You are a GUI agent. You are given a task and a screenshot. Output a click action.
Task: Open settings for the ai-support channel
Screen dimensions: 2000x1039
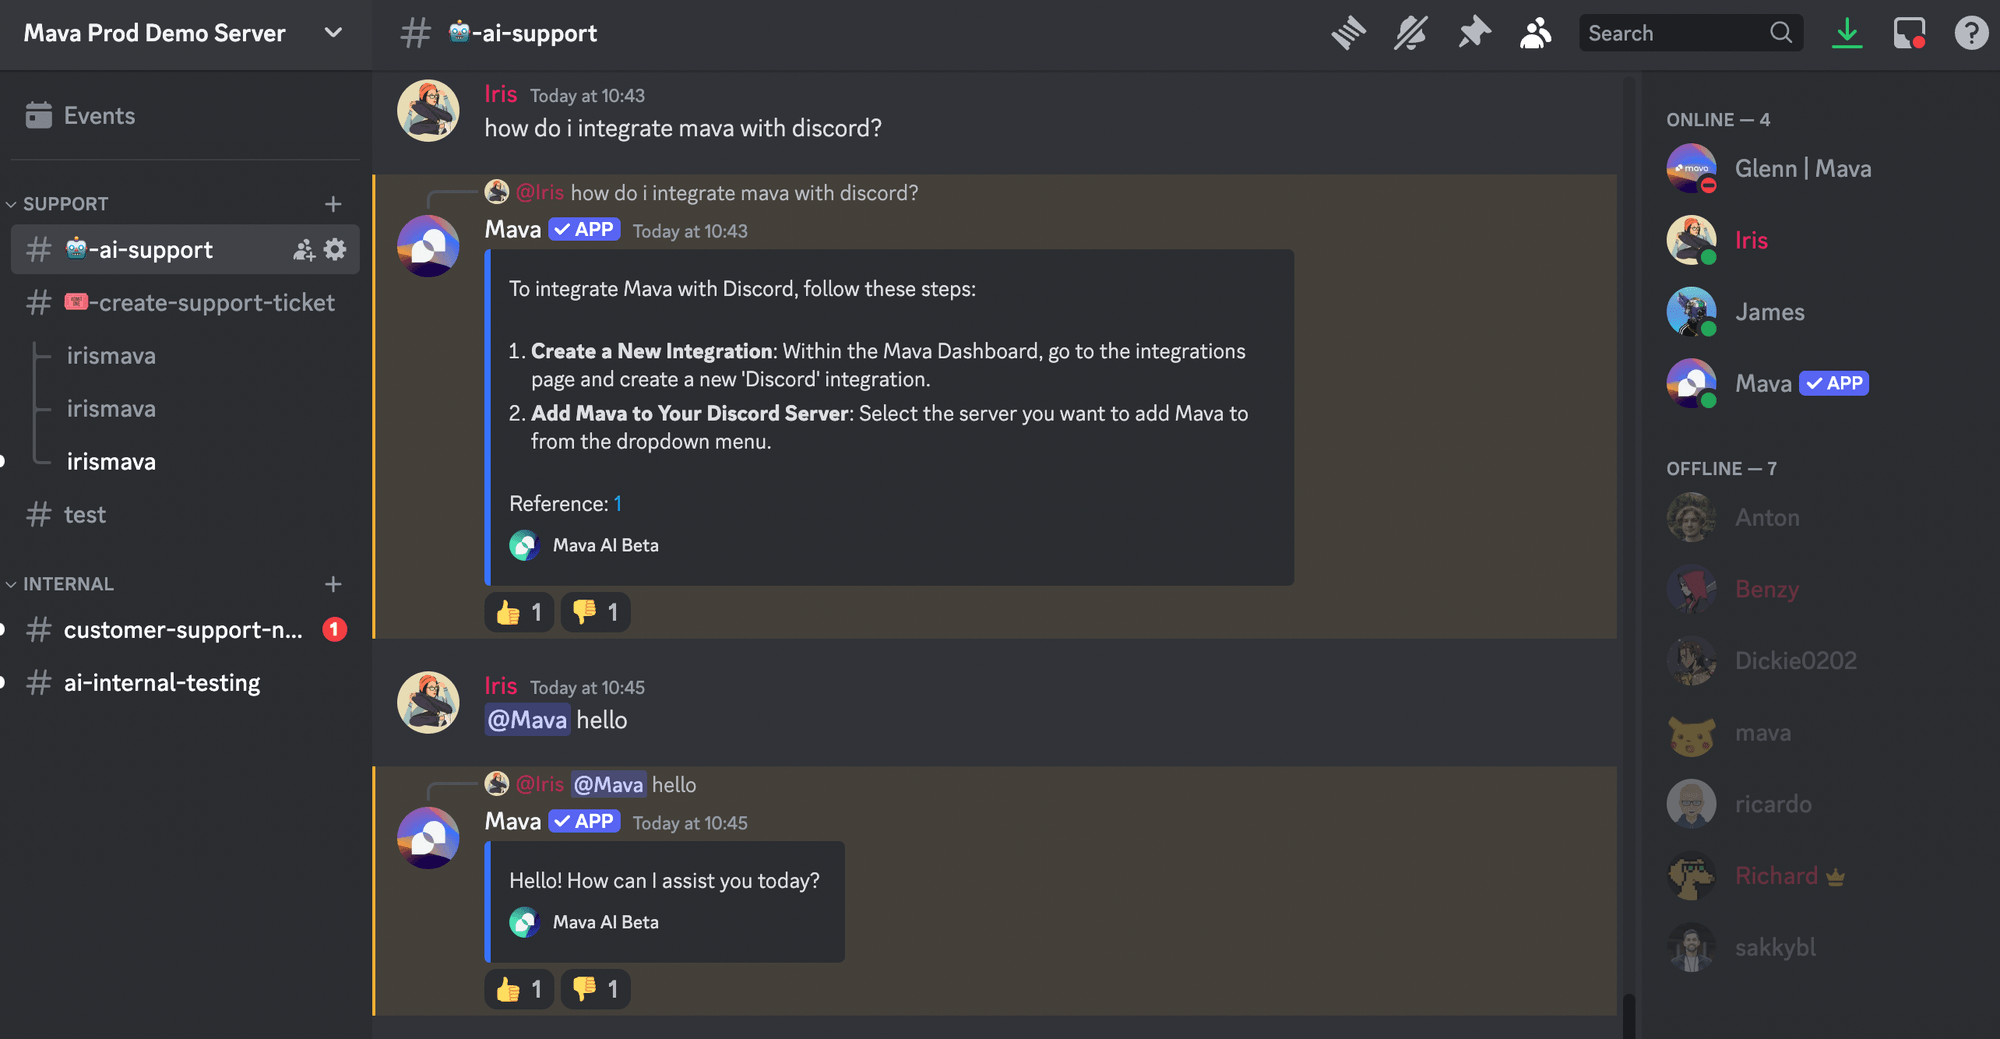tap(336, 249)
